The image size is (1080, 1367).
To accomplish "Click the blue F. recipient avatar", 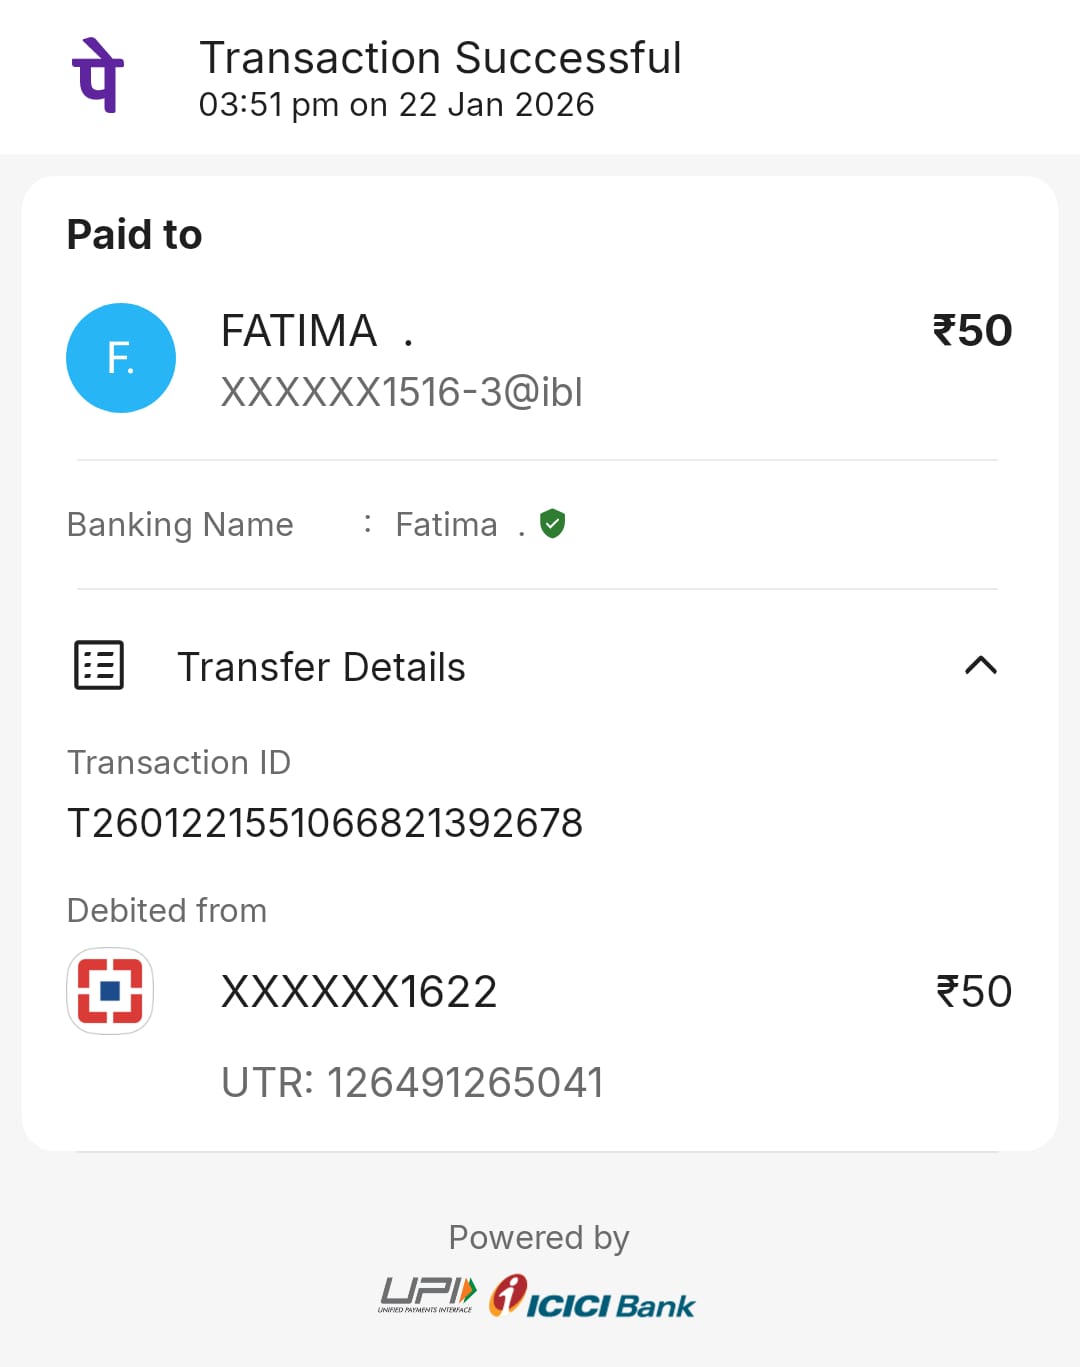I will pos(121,358).
